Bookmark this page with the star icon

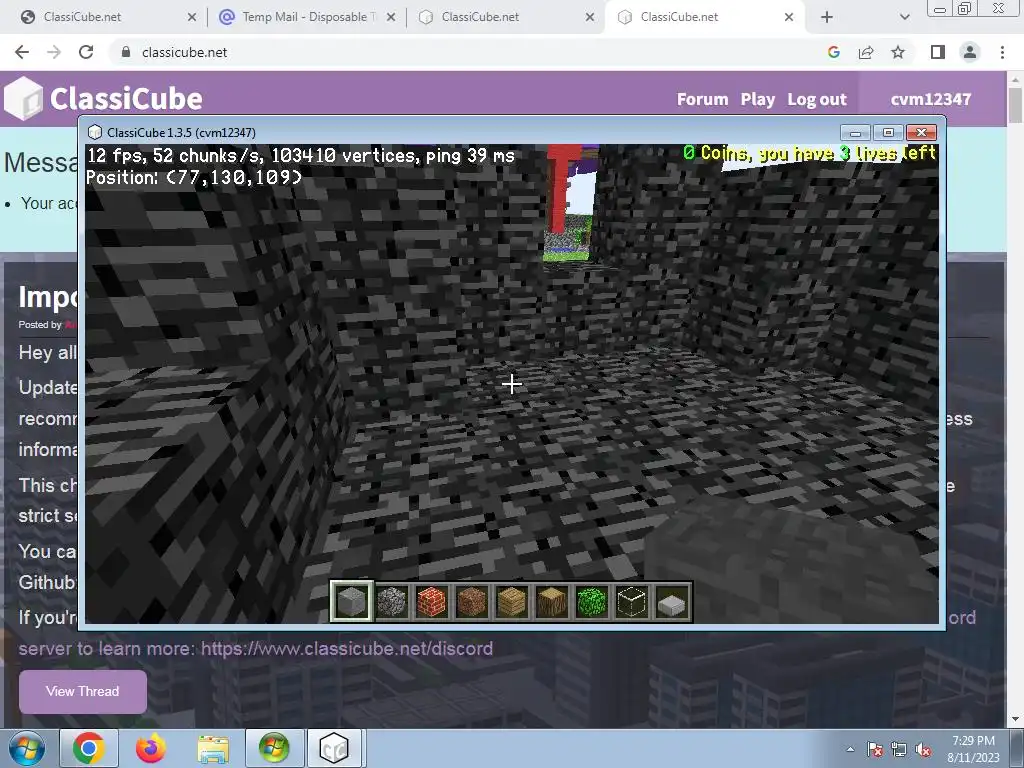(x=898, y=52)
